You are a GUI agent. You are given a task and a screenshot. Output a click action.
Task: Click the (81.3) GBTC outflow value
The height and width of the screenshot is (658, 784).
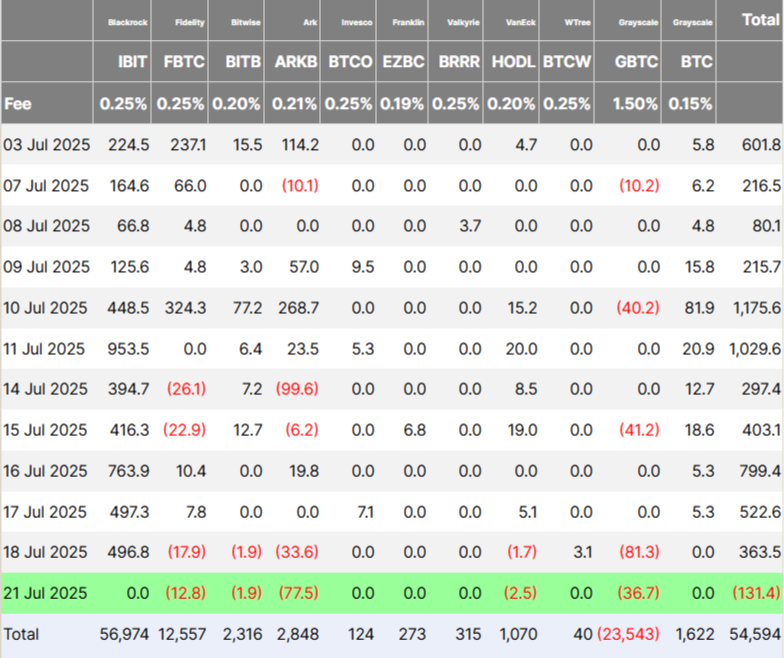pos(639,552)
